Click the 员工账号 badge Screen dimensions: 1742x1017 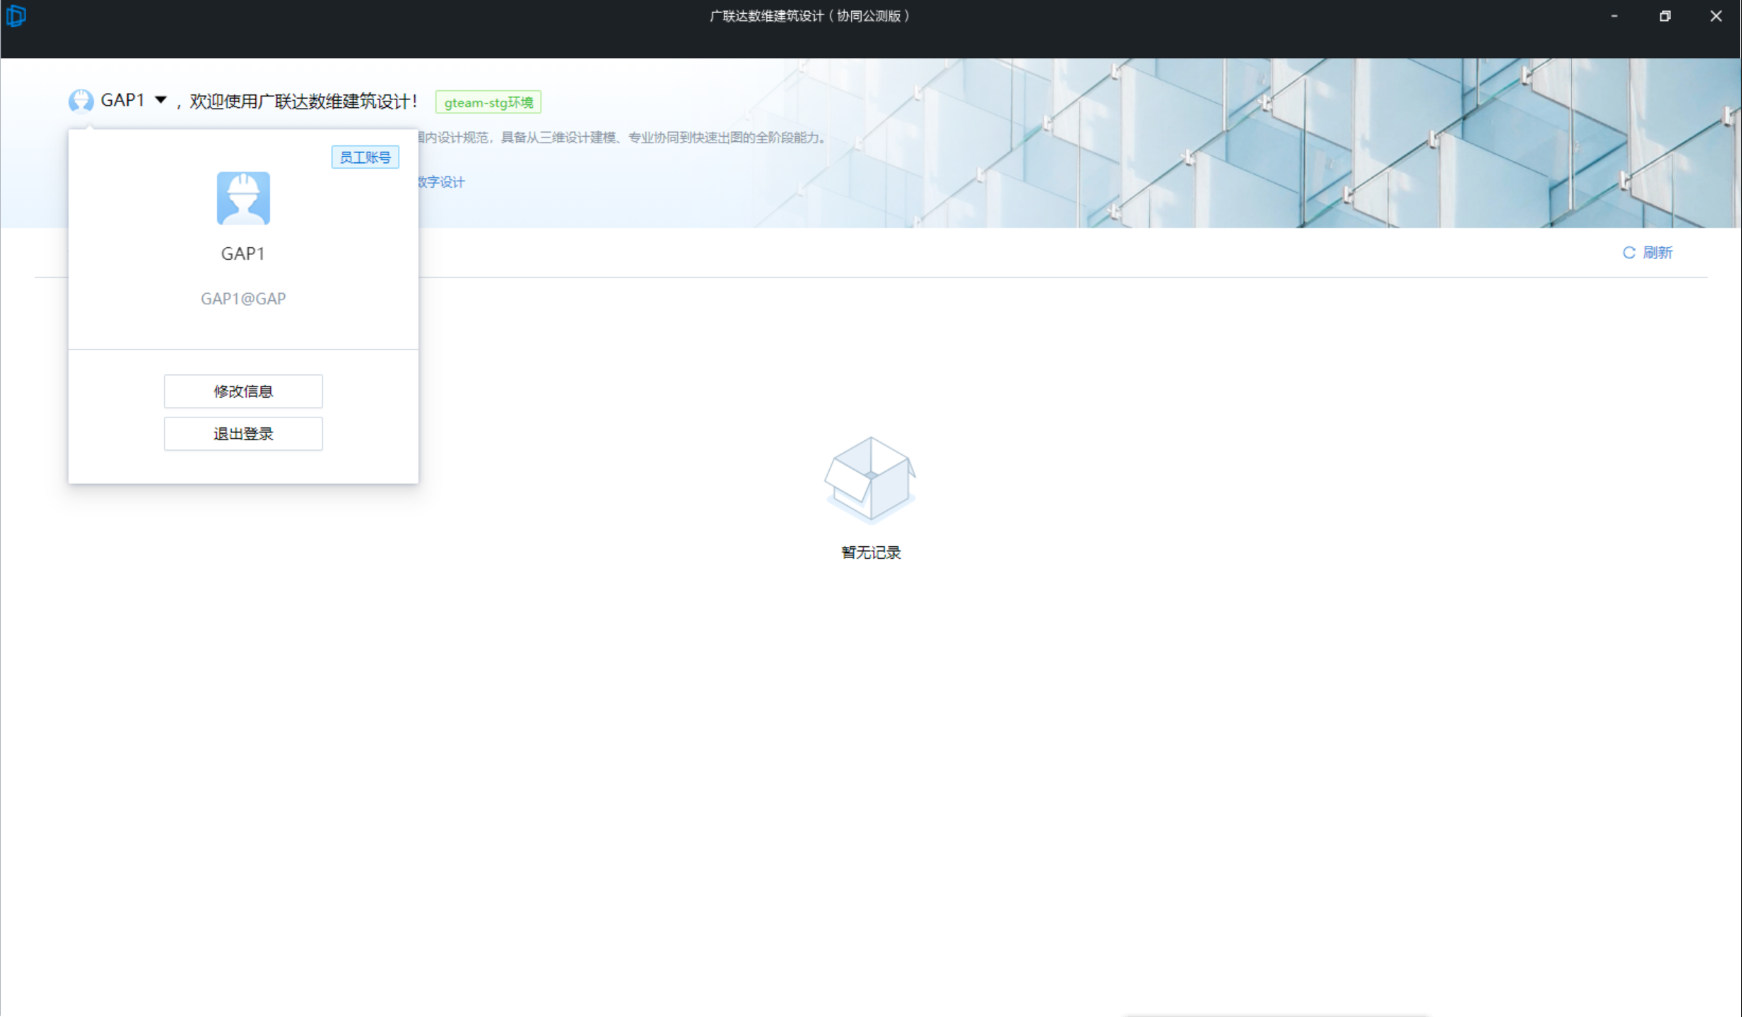(x=365, y=157)
